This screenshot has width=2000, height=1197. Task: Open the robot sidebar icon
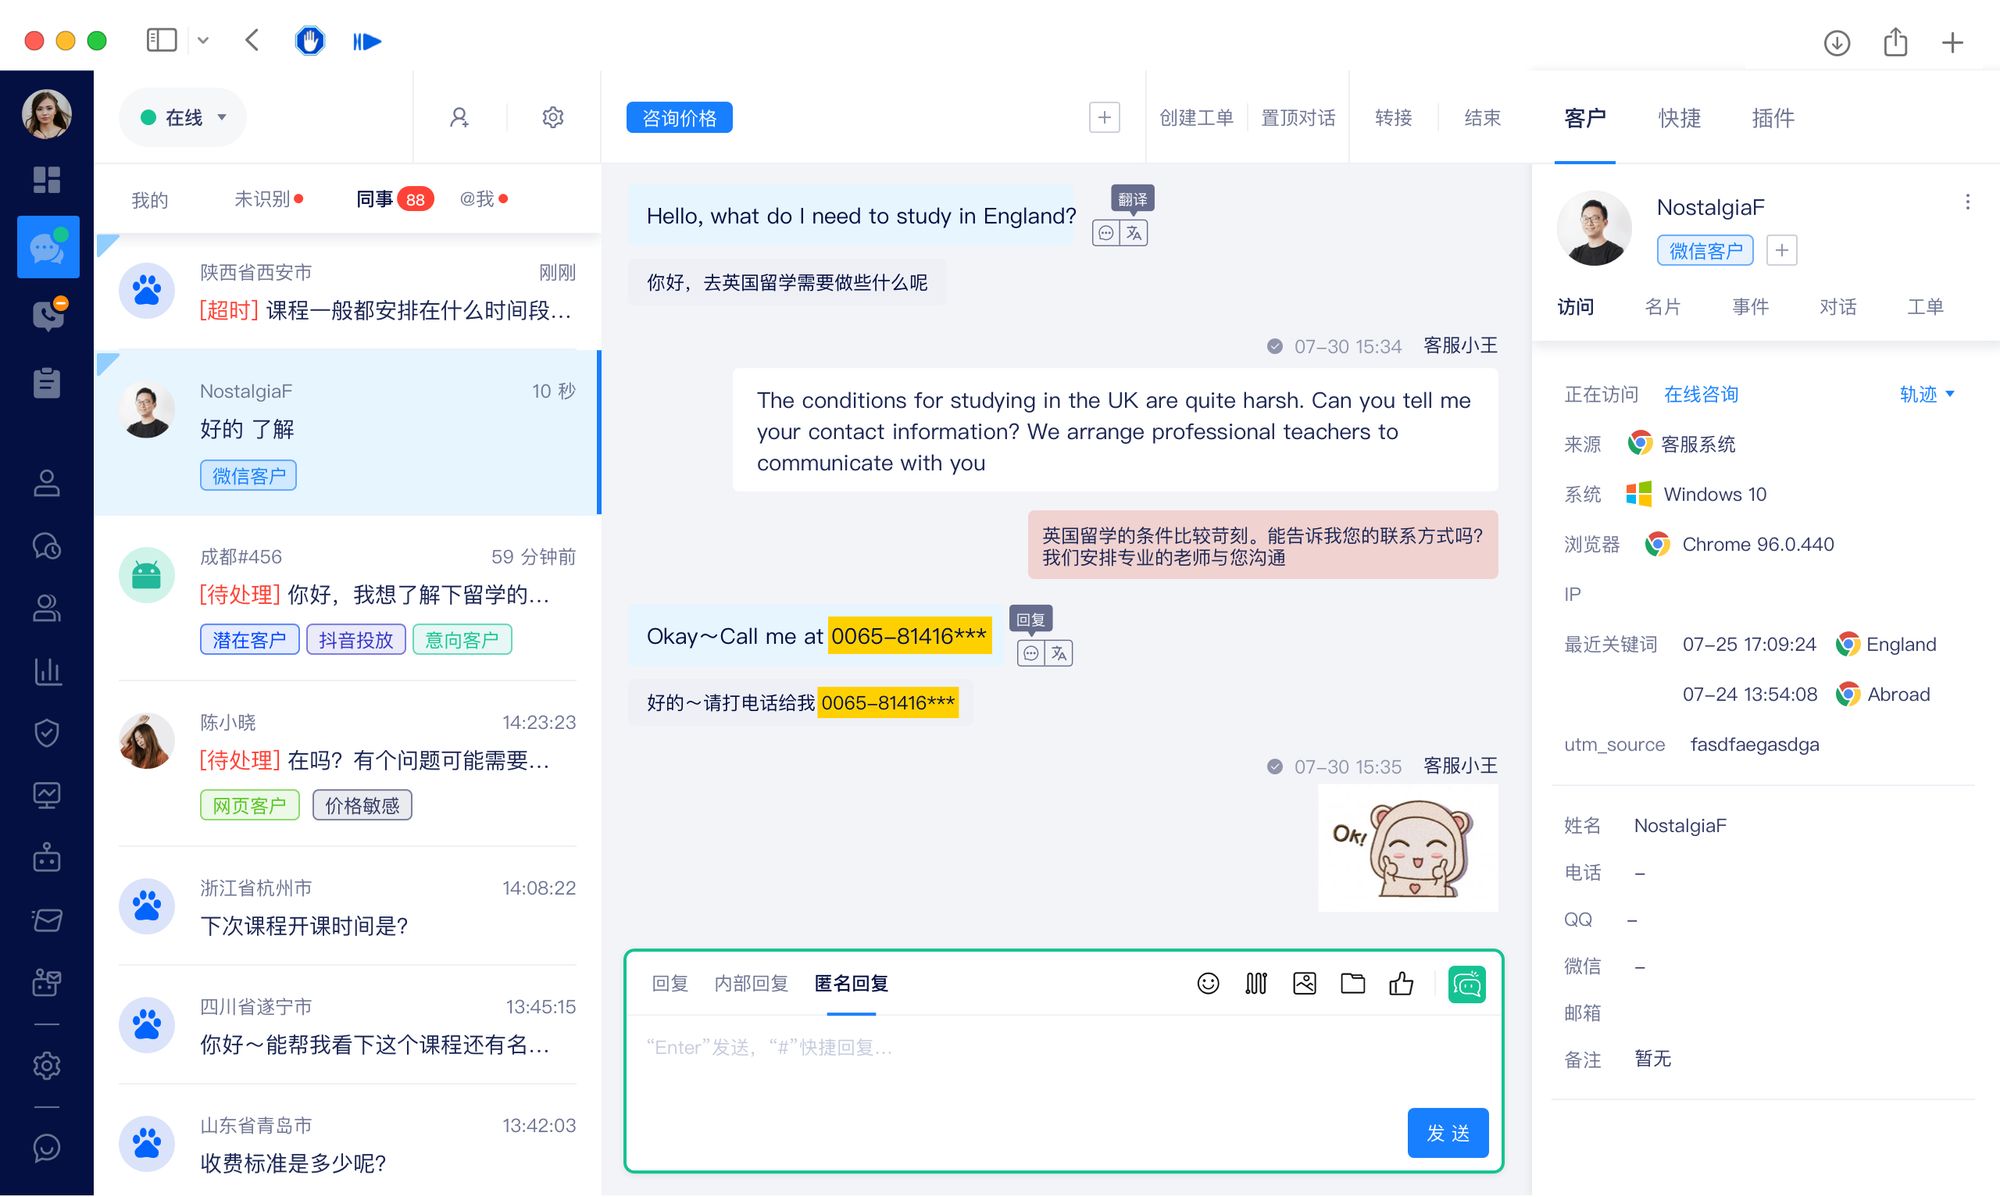pyautogui.click(x=47, y=858)
